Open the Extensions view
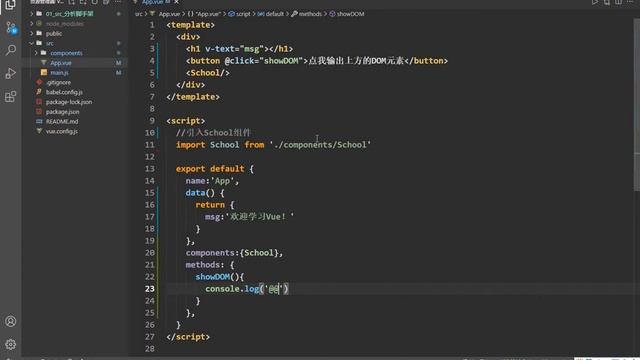 (x=11, y=97)
